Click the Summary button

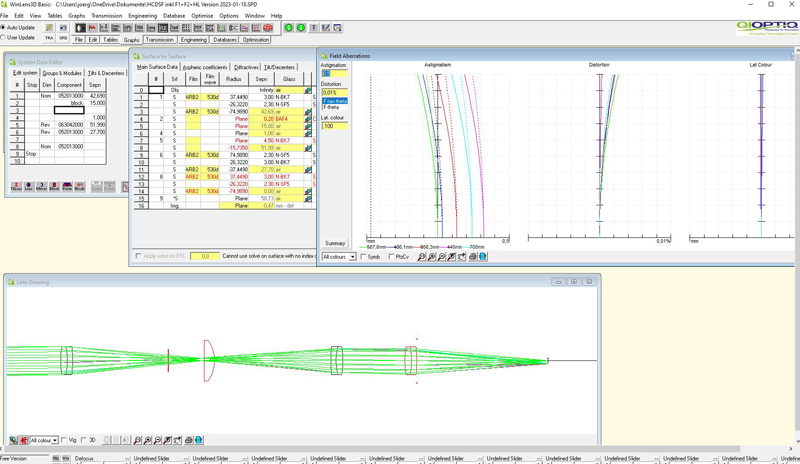click(335, 243)
